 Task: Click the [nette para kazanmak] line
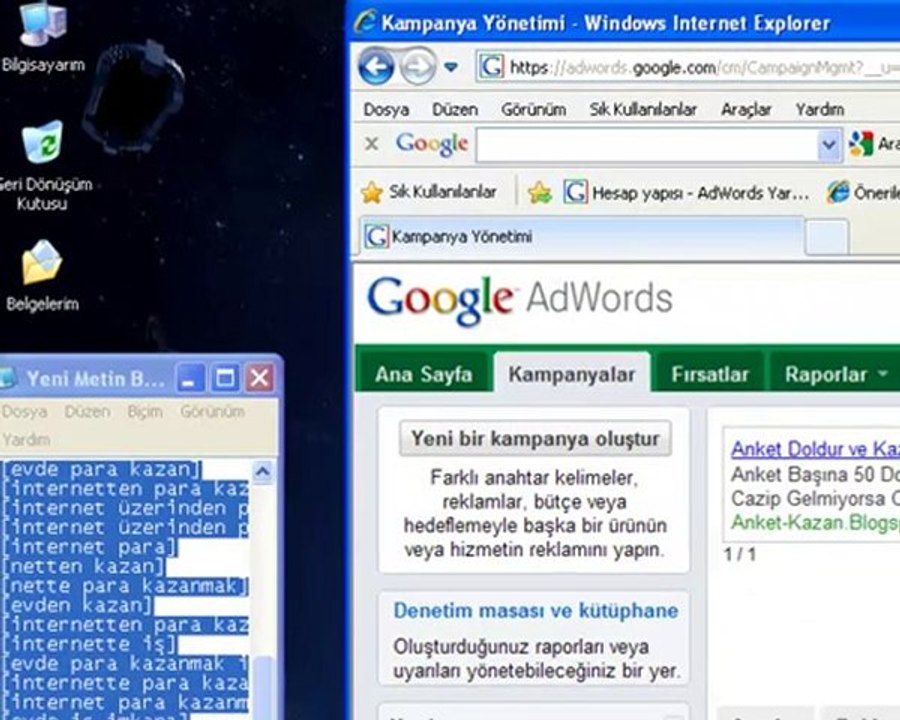point(125,586)
